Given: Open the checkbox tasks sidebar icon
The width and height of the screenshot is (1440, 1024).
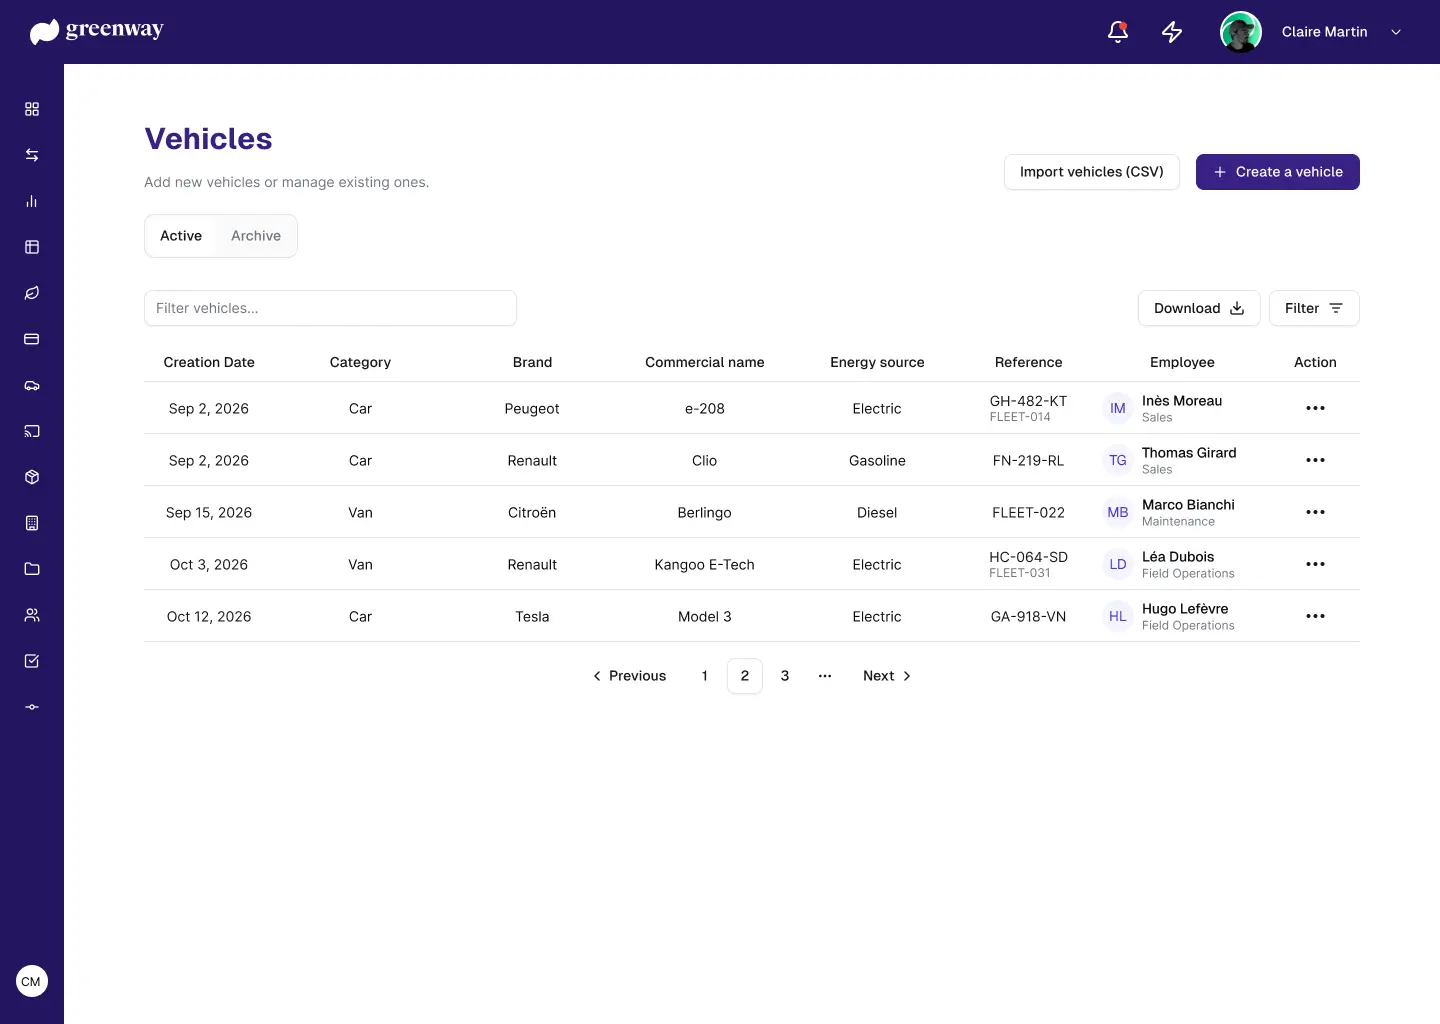Looking at the screenshot, I should [32, 661].
